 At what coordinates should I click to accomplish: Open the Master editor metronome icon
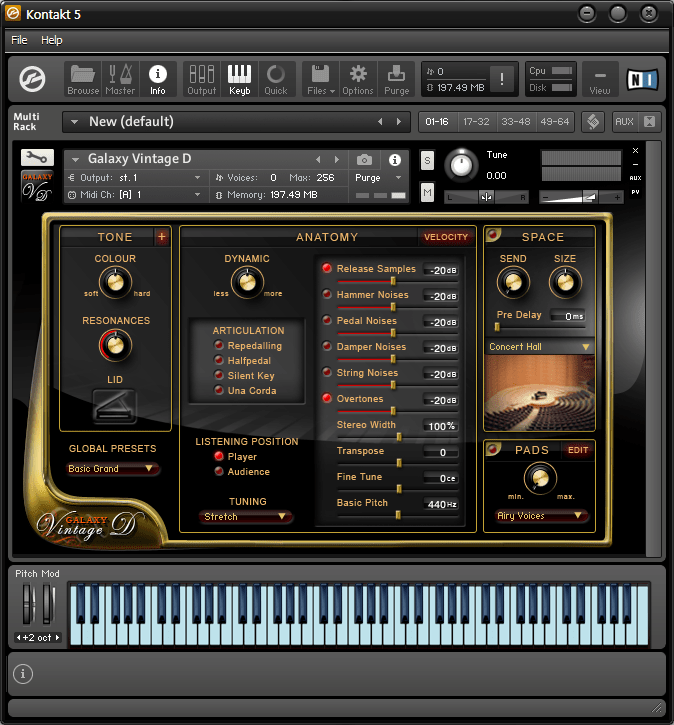pos(120,79)
